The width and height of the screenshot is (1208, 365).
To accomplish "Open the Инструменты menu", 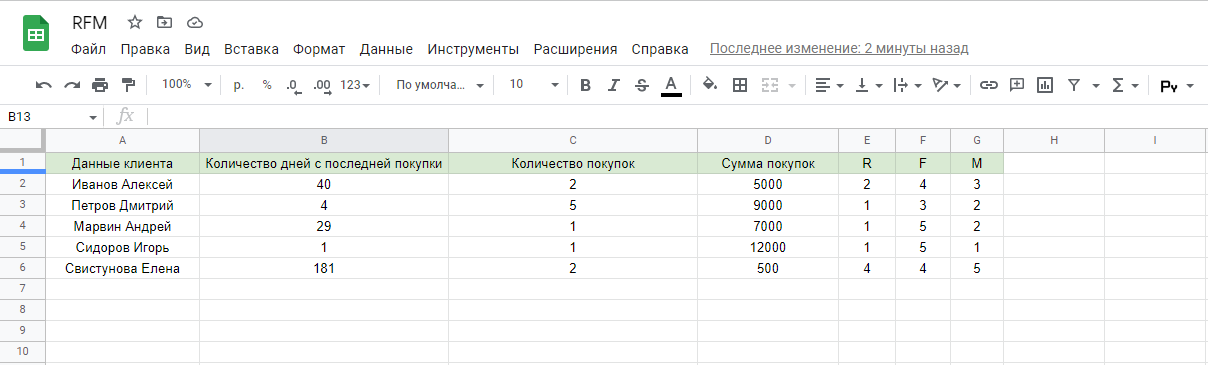I will point(473,49).
